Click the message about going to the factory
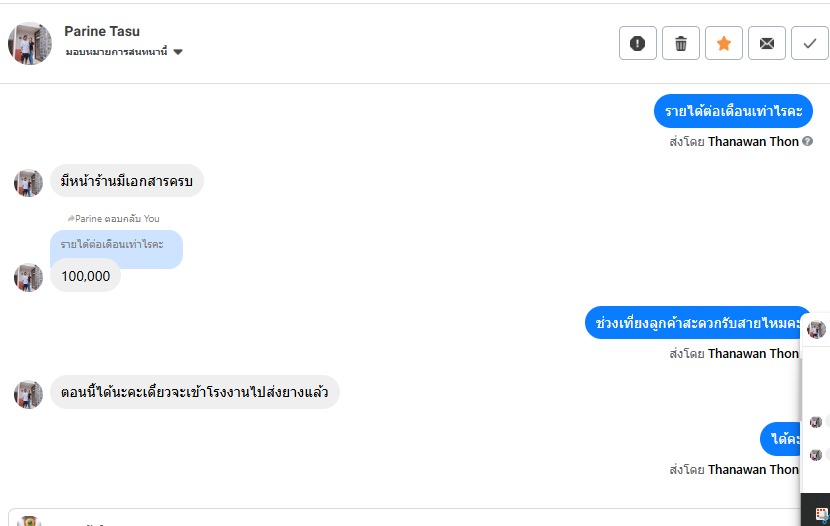 click(195, 392)
